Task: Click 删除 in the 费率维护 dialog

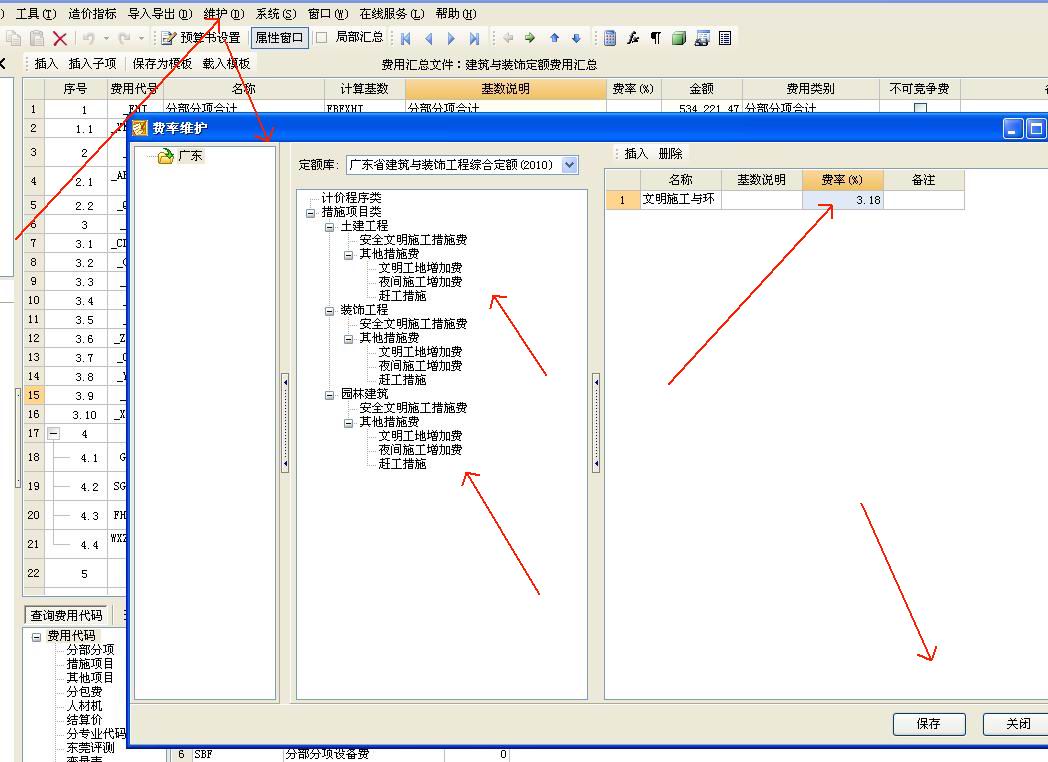Action: coord(670,154)
